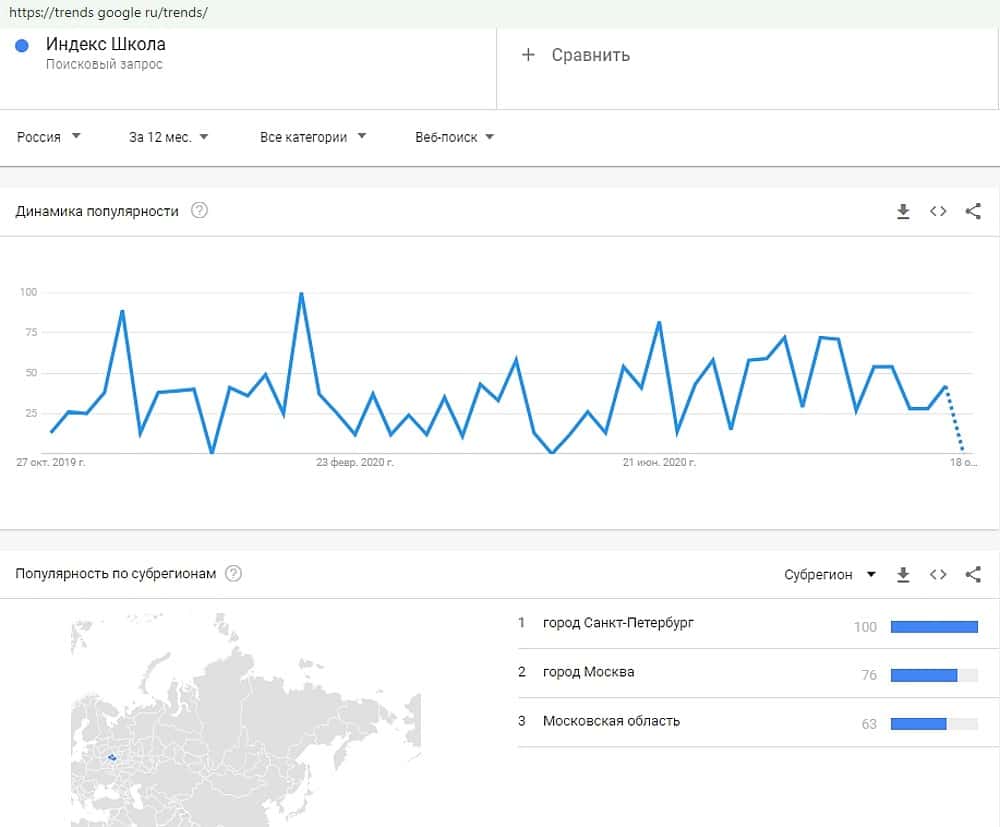Image resolution: width=1000 pixels, height=827 pixels.
Task: Download the popularity dynamics chart data
Action: pyautogui.click(x=903, y=211)
